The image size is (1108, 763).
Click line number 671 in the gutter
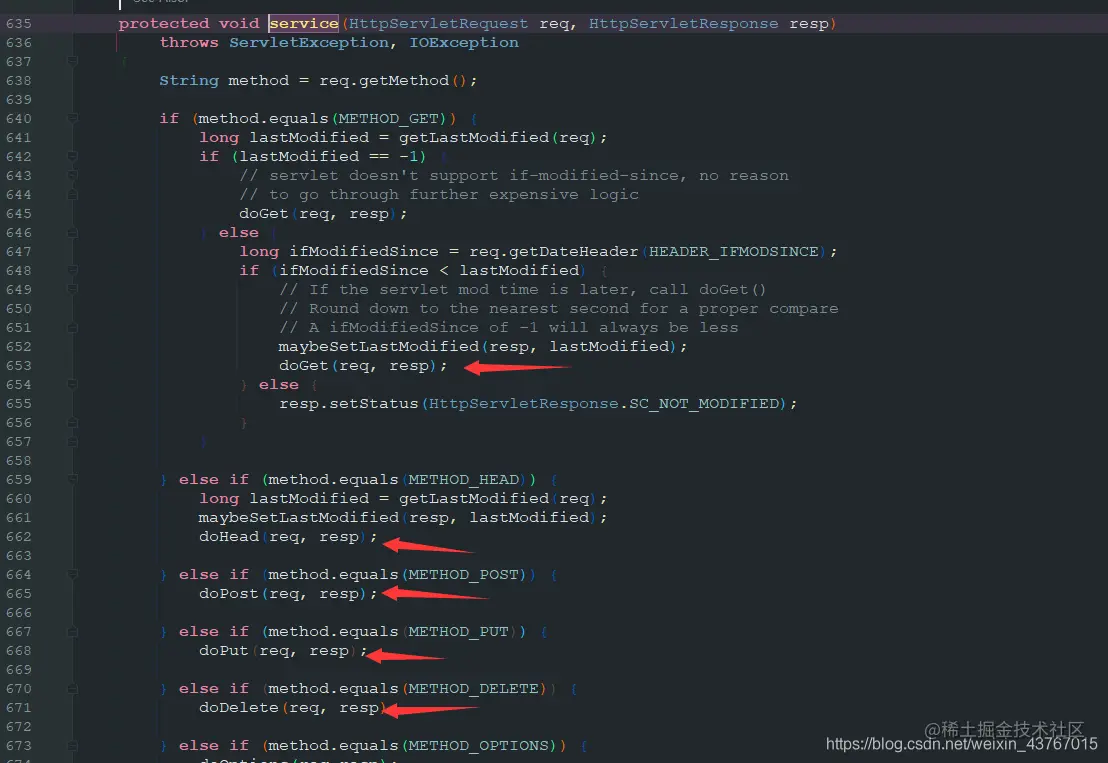click(x=19, y=708)
